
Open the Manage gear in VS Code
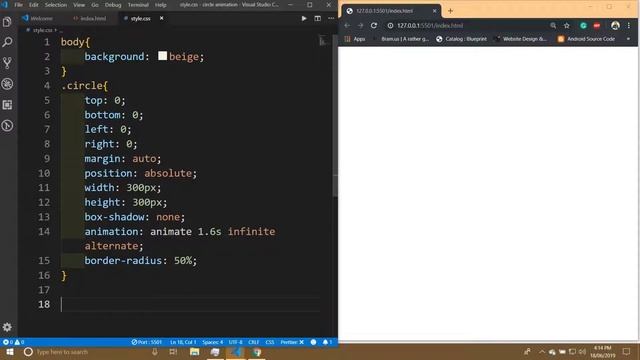coord(7,327)
